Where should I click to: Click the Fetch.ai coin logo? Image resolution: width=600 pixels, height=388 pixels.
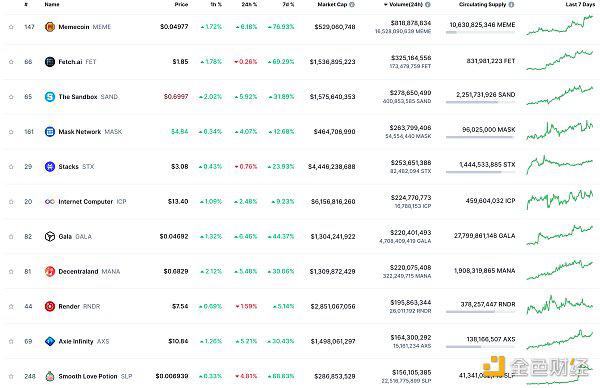tap(50, 62)
